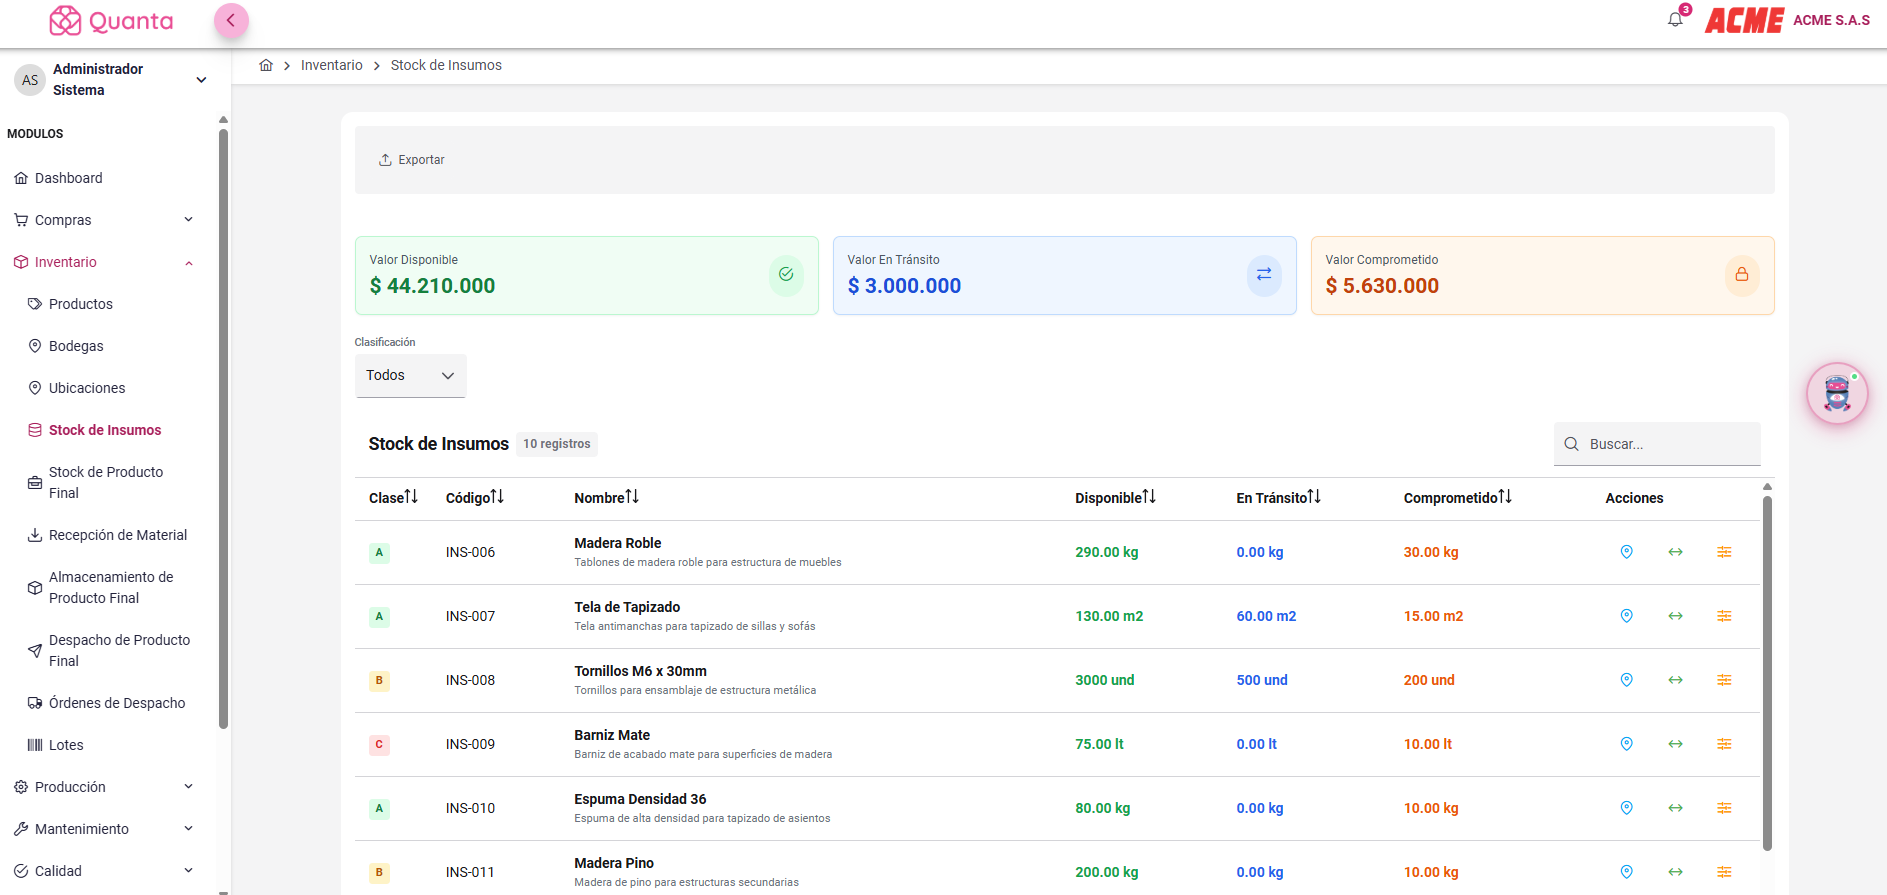The image size is (1887, 895).
Task: Click 60.00 m2 in transit value
Action: click(x=1266, y=616)
